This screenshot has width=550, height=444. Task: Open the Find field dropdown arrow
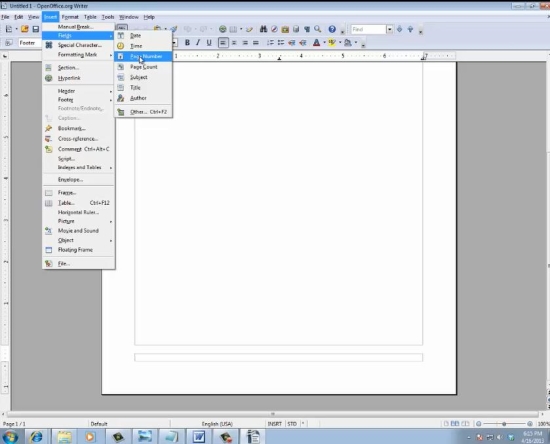[389, 29]
